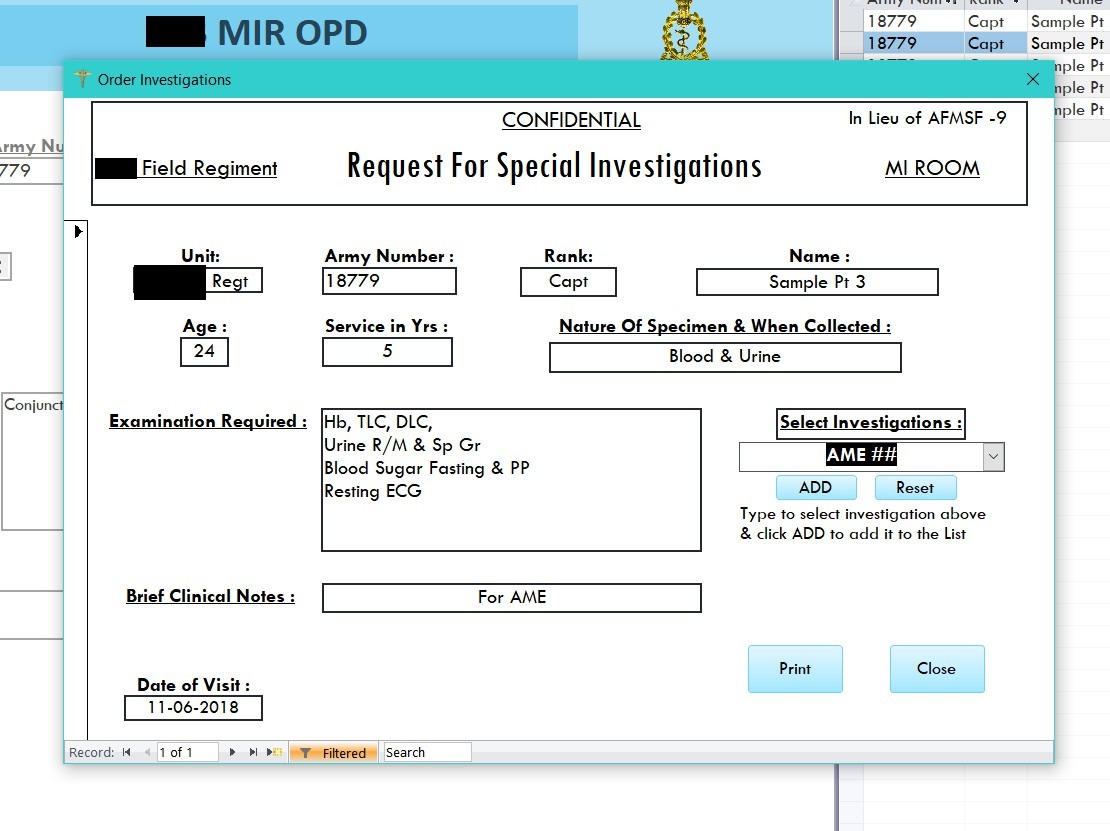Create new blank record icon
The width and height of the screenshot is (1110, 831).
tap(275, 753)
